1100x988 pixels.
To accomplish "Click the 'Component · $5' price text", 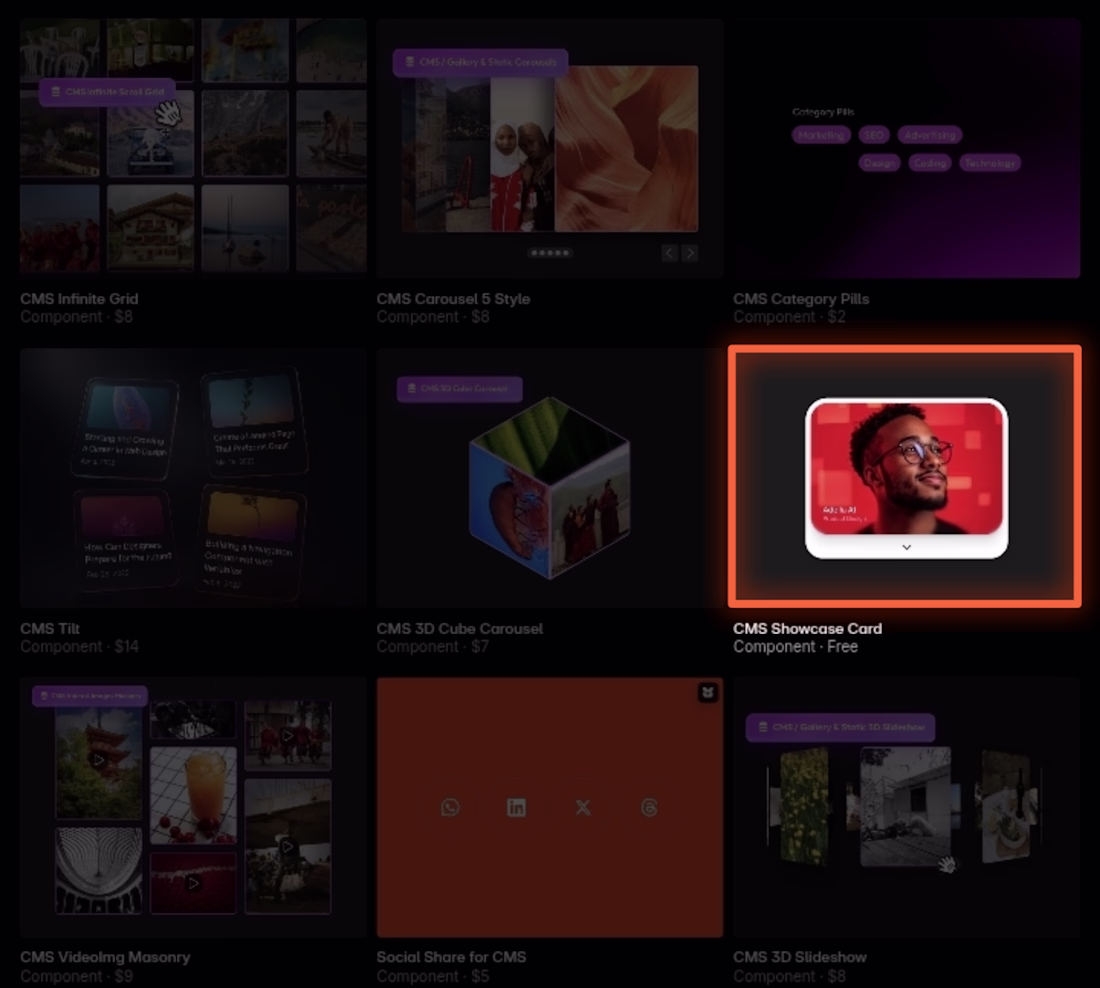I will pos(432,976).
